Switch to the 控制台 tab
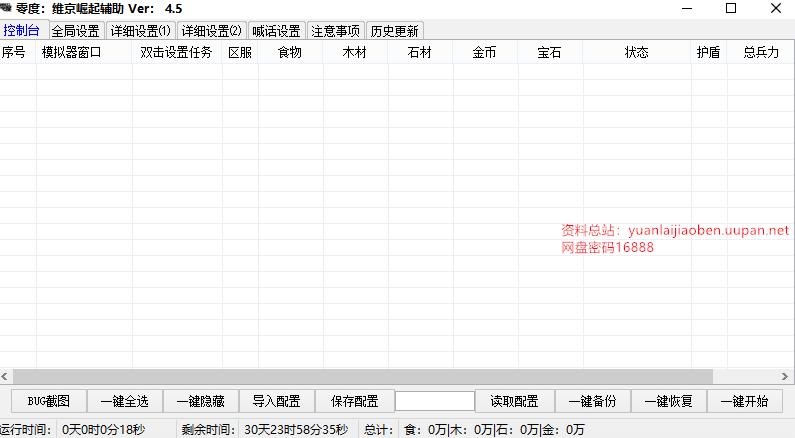 coord(23,30)
